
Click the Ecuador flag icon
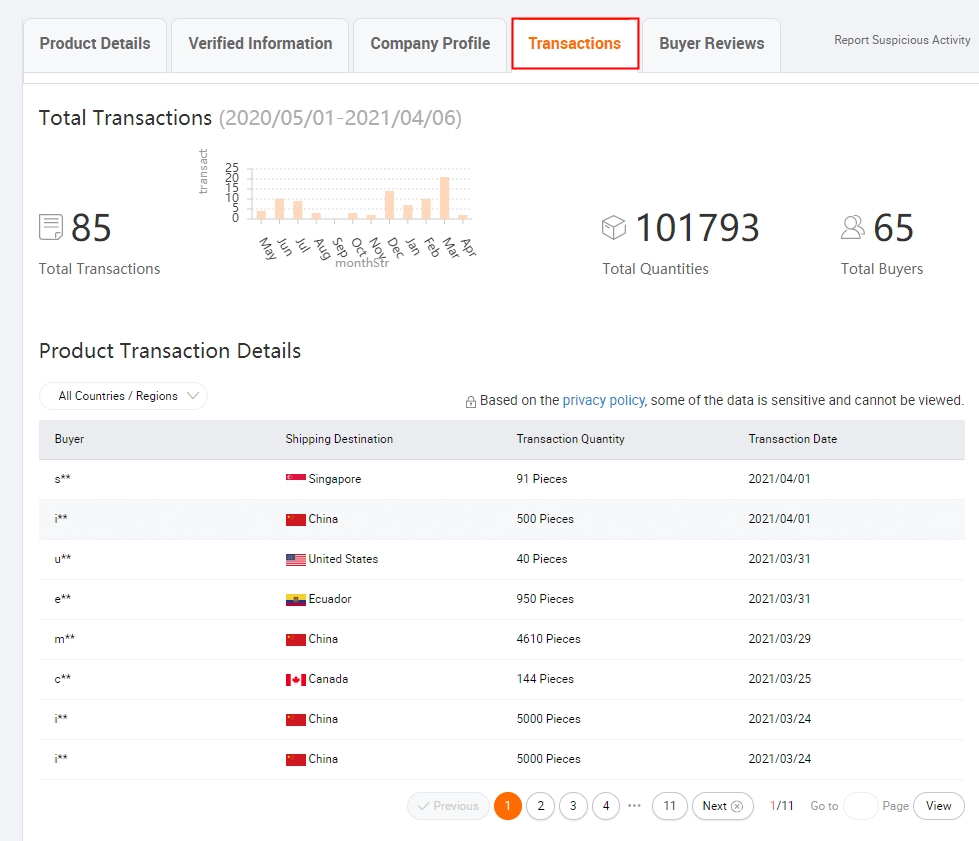[x=296, y=599]
